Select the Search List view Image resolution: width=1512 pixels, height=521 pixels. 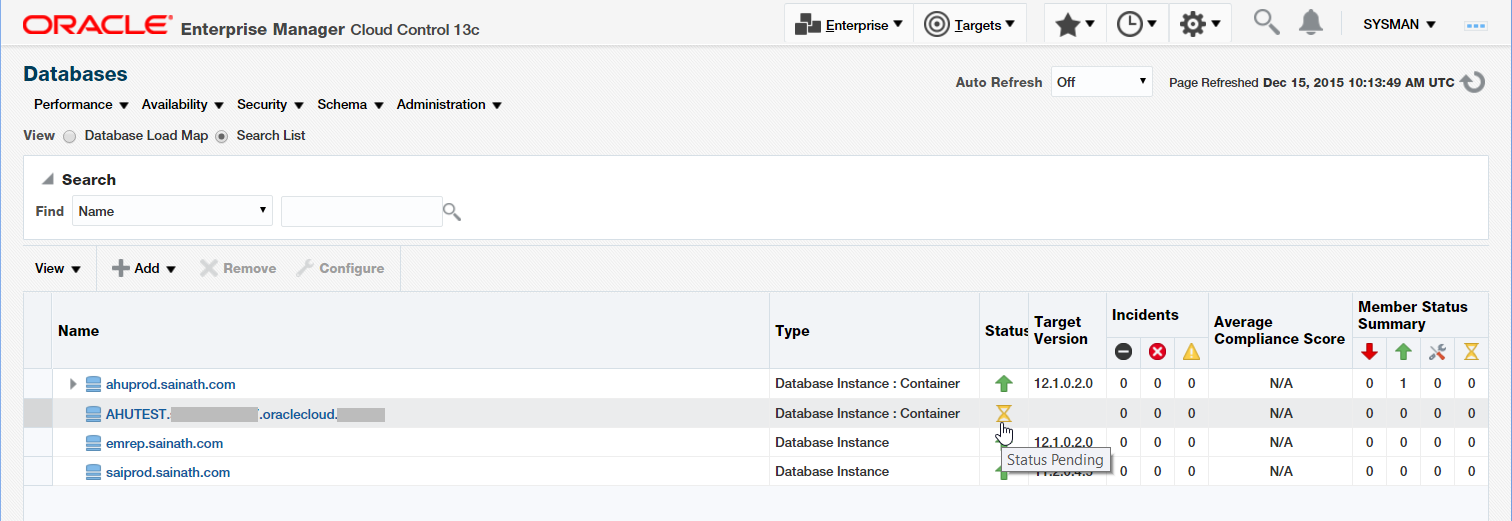pos(222,136)
